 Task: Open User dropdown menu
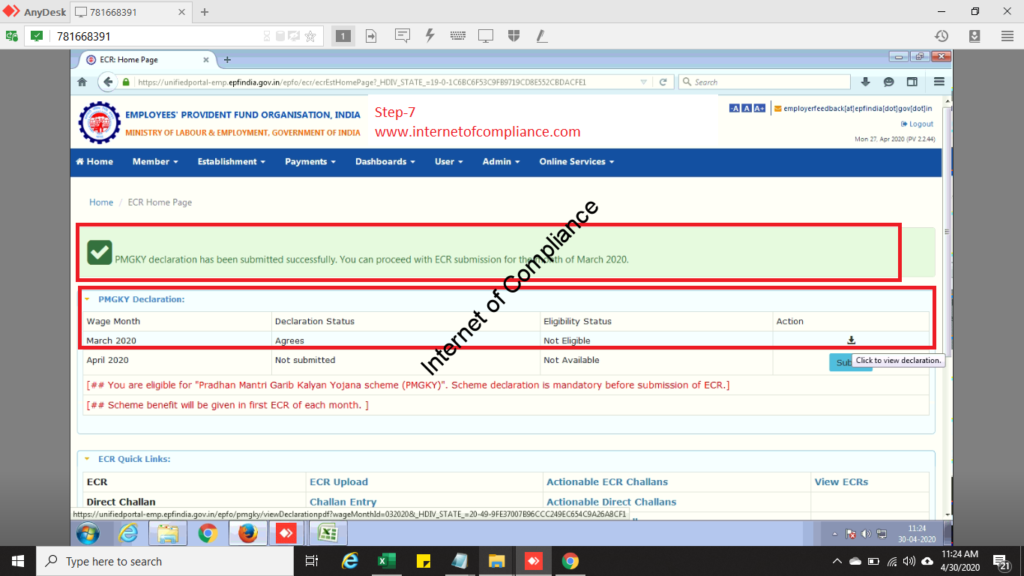coord(449,162)
